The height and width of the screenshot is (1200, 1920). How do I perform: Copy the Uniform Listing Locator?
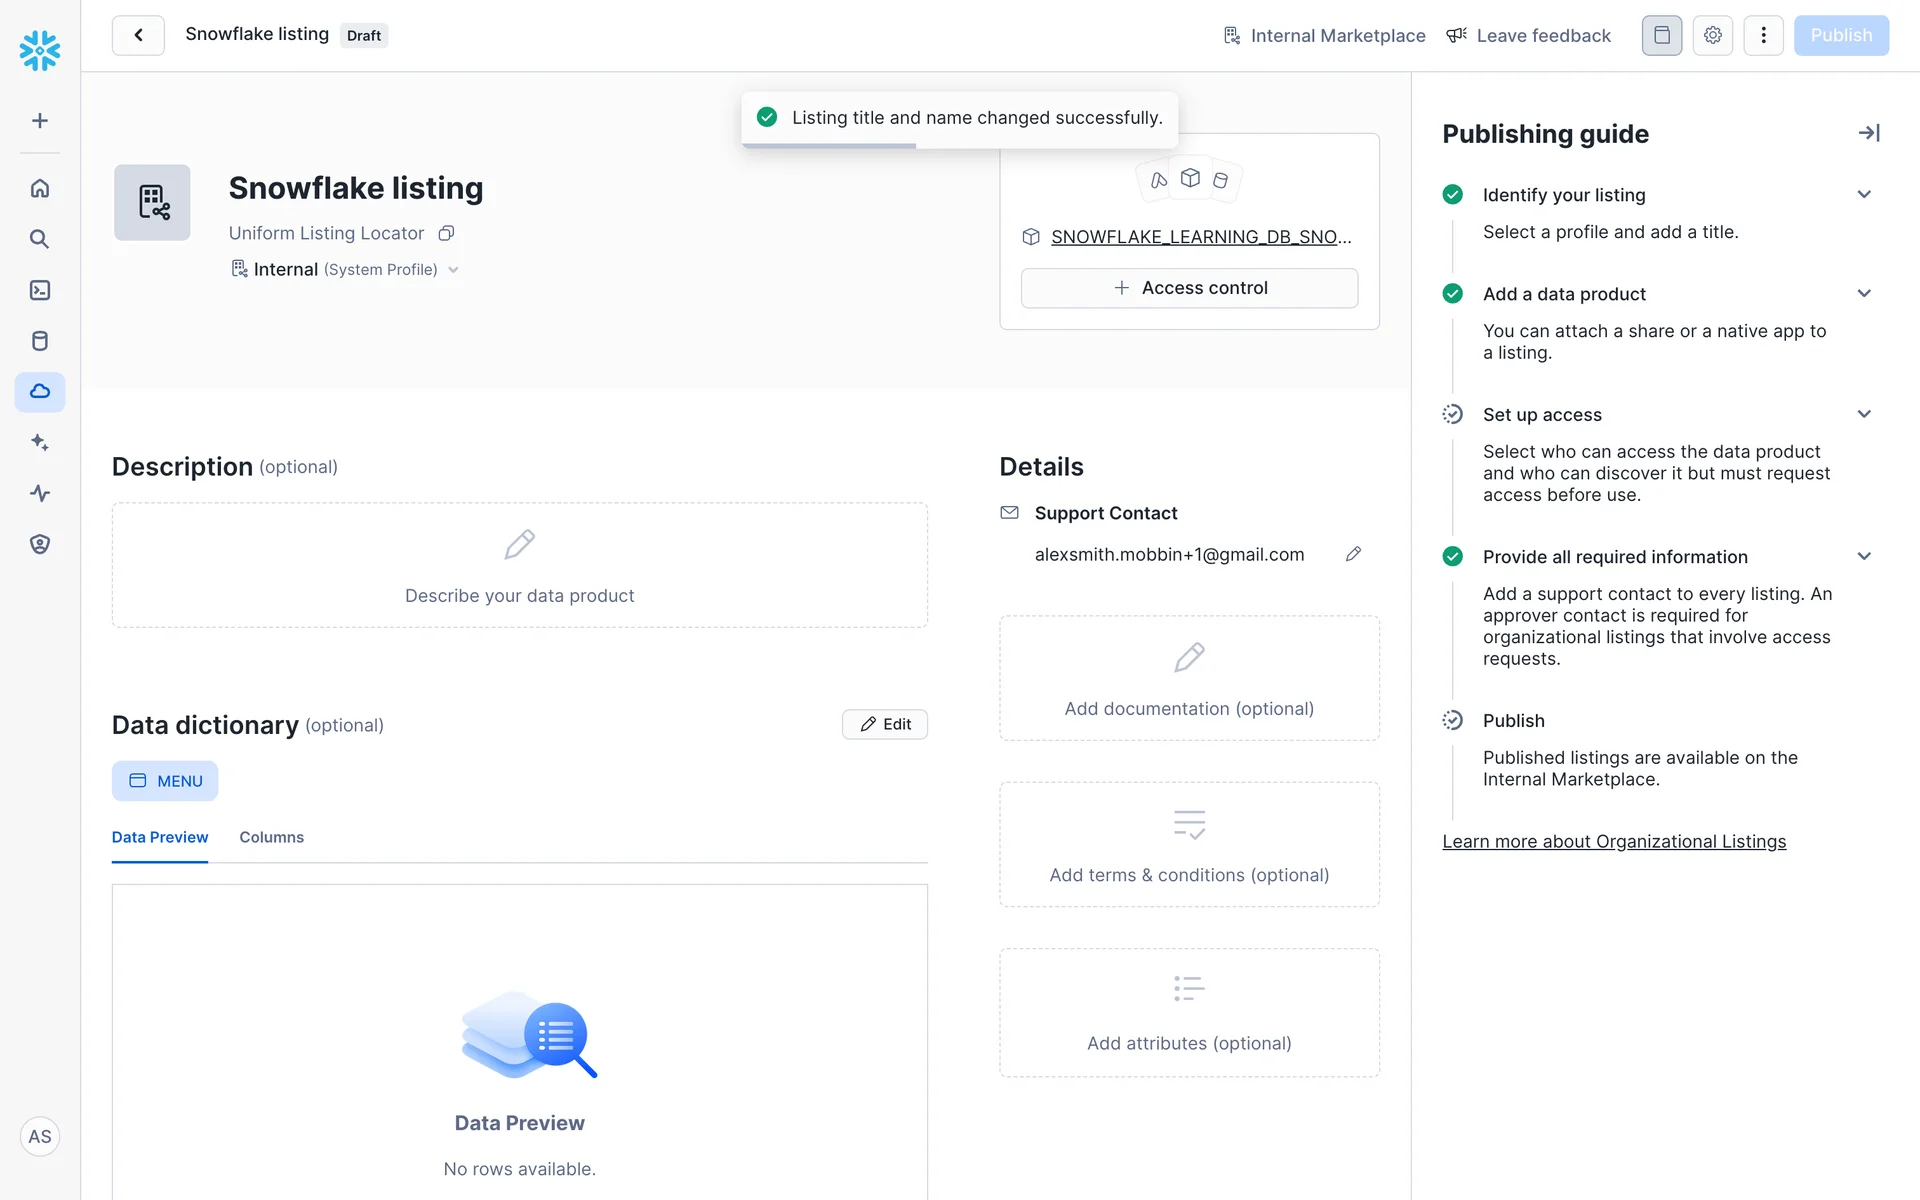(x=447, y=233)
